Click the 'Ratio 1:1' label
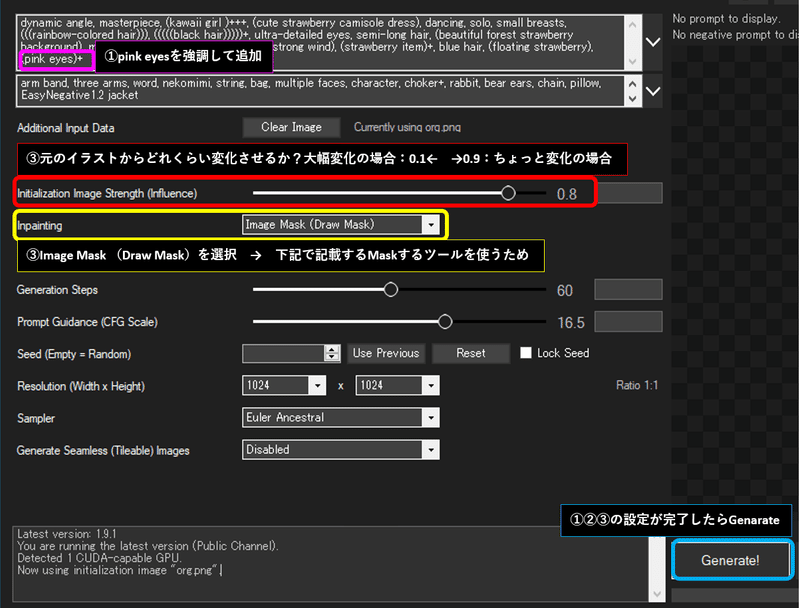 [637, 385]
